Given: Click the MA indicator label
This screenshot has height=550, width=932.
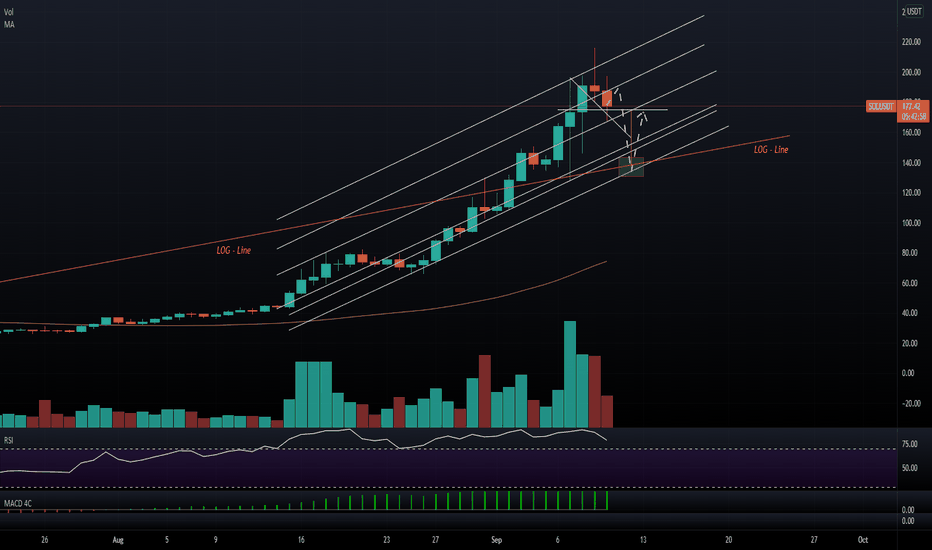Looking at the screenshot, I should (9, 24).
